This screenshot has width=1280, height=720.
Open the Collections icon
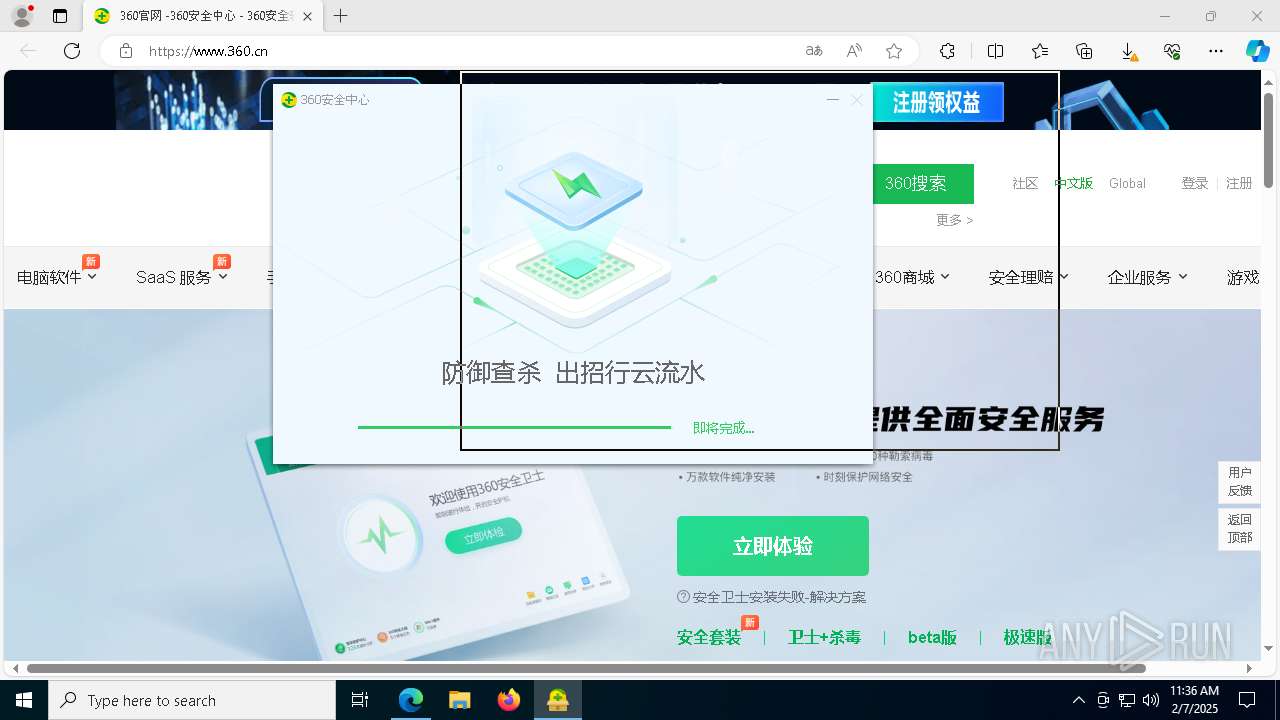click(1084, 51)
